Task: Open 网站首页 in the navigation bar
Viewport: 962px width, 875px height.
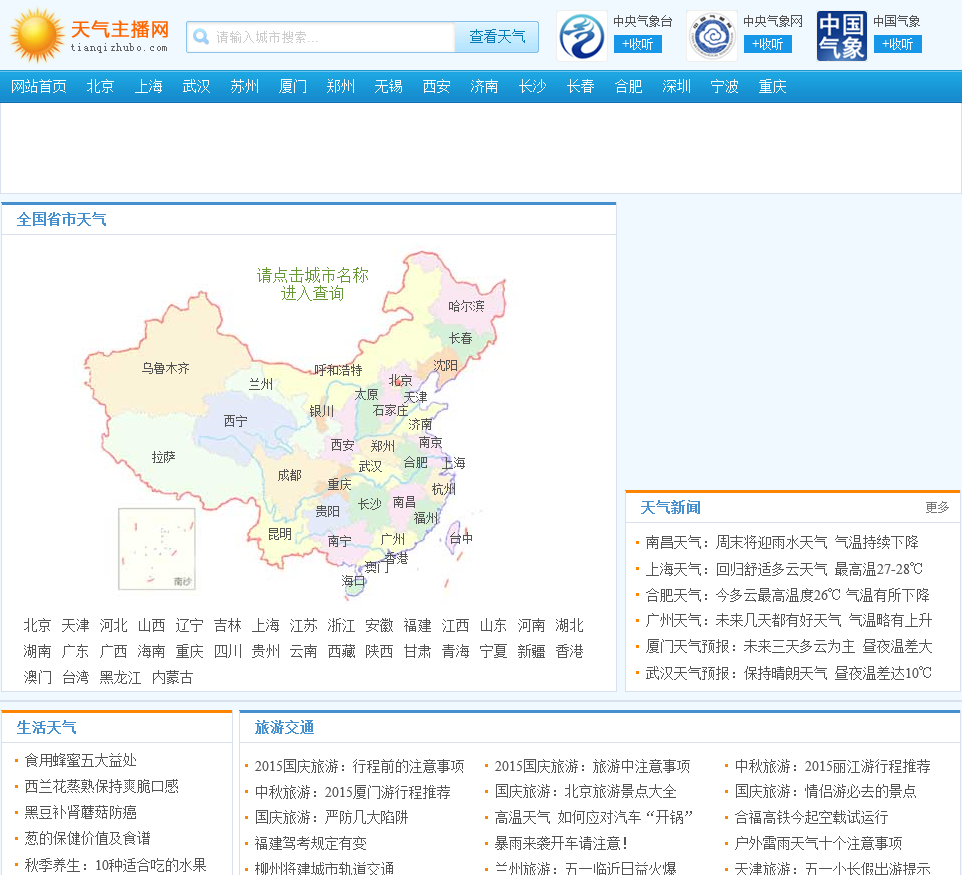Action: (39, 87)
